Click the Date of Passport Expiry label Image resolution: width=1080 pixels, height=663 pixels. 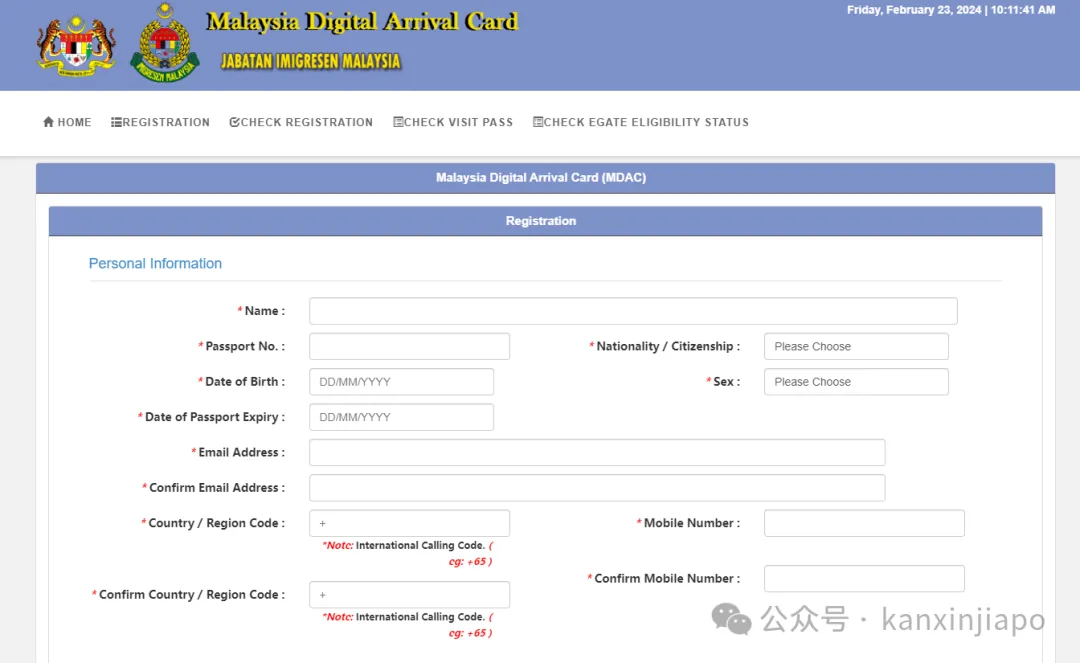211,417
